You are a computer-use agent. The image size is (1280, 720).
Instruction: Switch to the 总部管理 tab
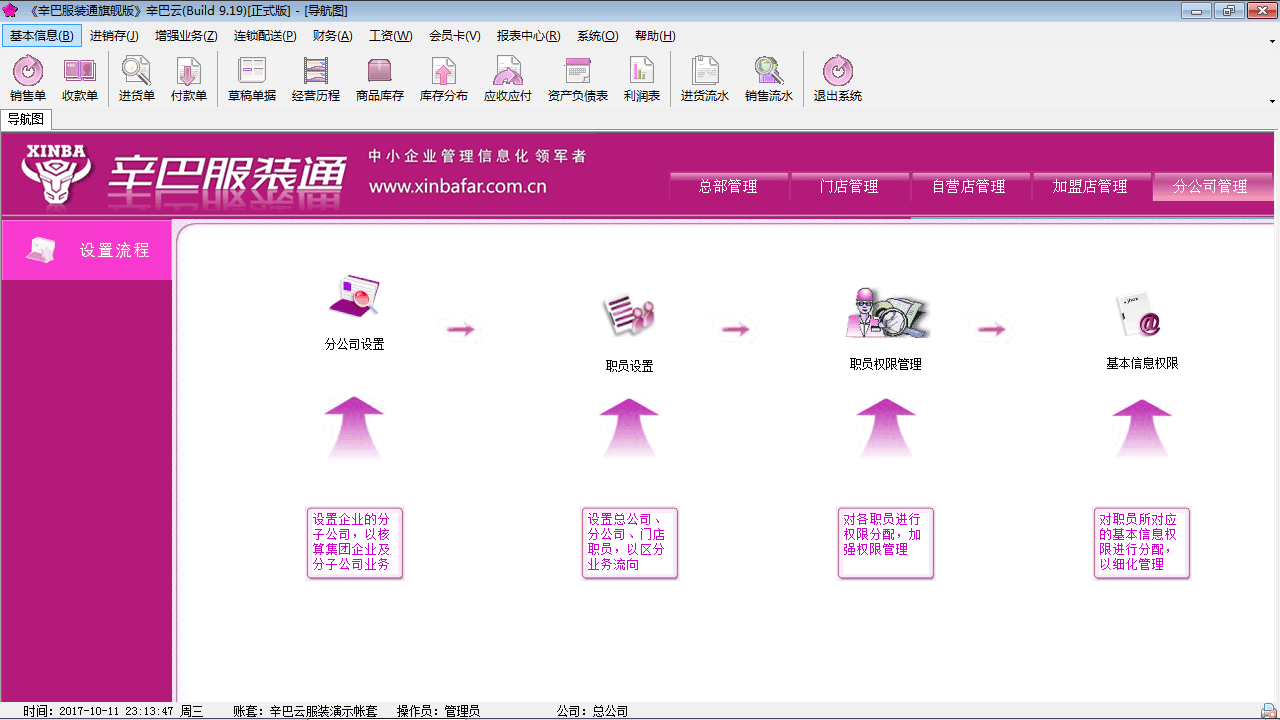[728, 186]
